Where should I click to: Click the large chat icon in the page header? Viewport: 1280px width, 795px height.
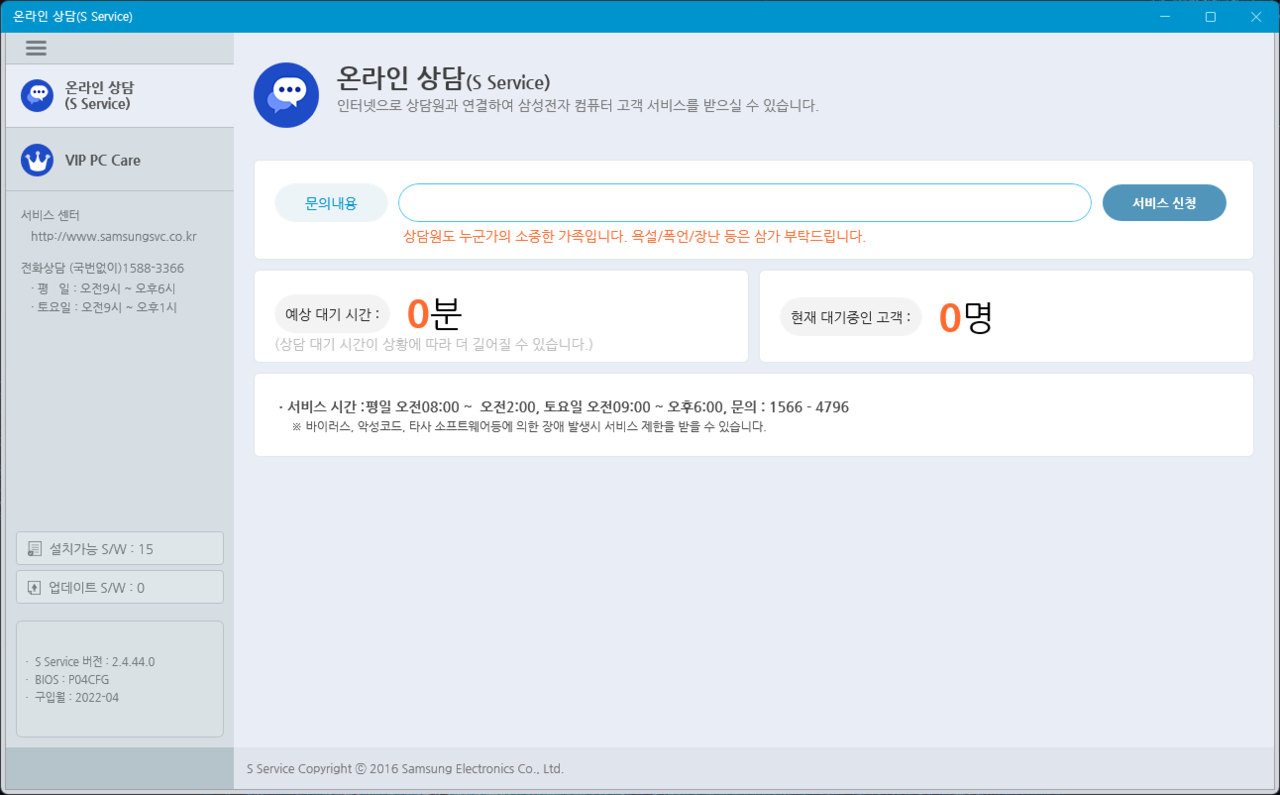point(286,95)
